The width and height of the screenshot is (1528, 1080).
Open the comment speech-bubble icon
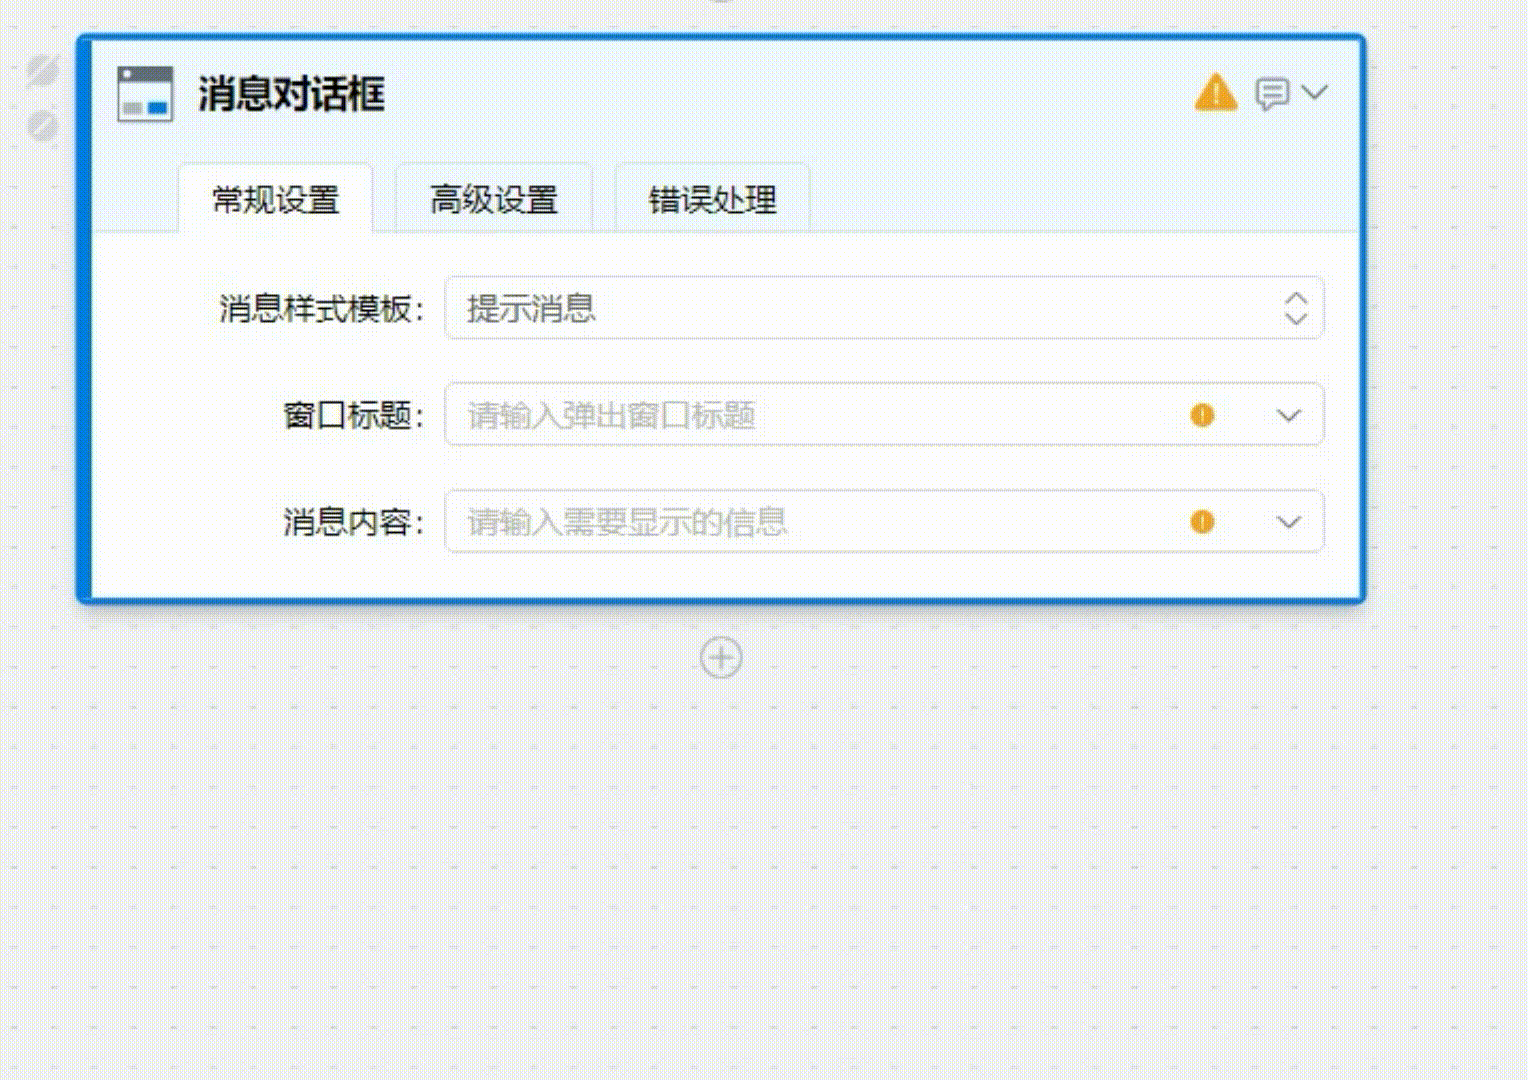[1271, 94]
